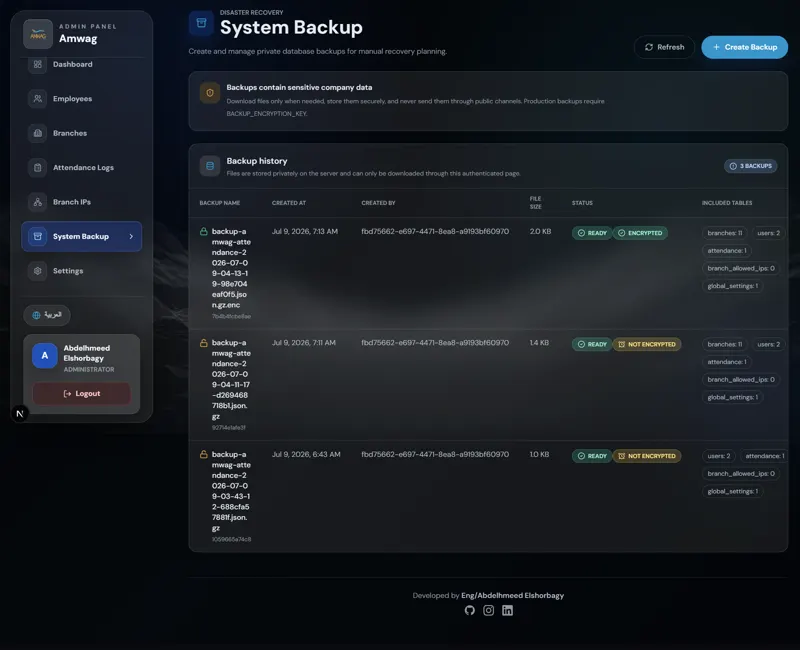Click the ENCRYPTED status badge

tap(640, 233)
